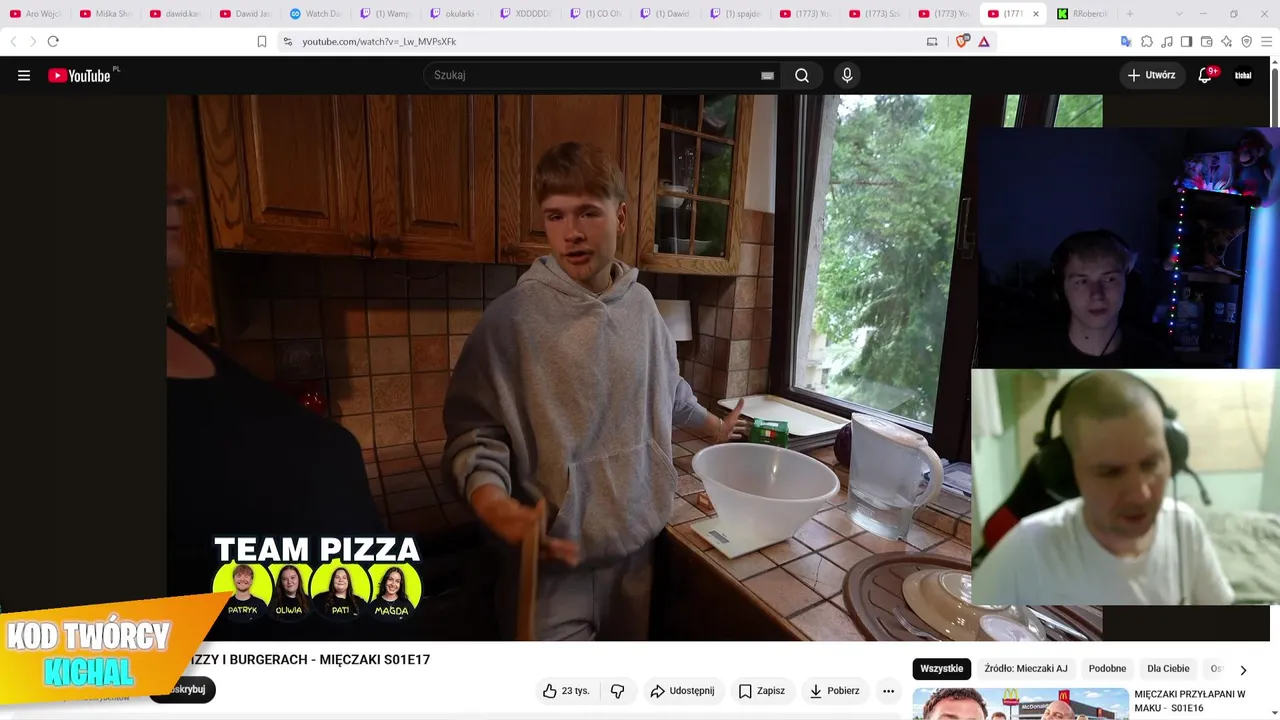The height and width of the screenshot is (720, 1280).
Task: Open YouTube notifications bell
Action: coord(1205,75)
